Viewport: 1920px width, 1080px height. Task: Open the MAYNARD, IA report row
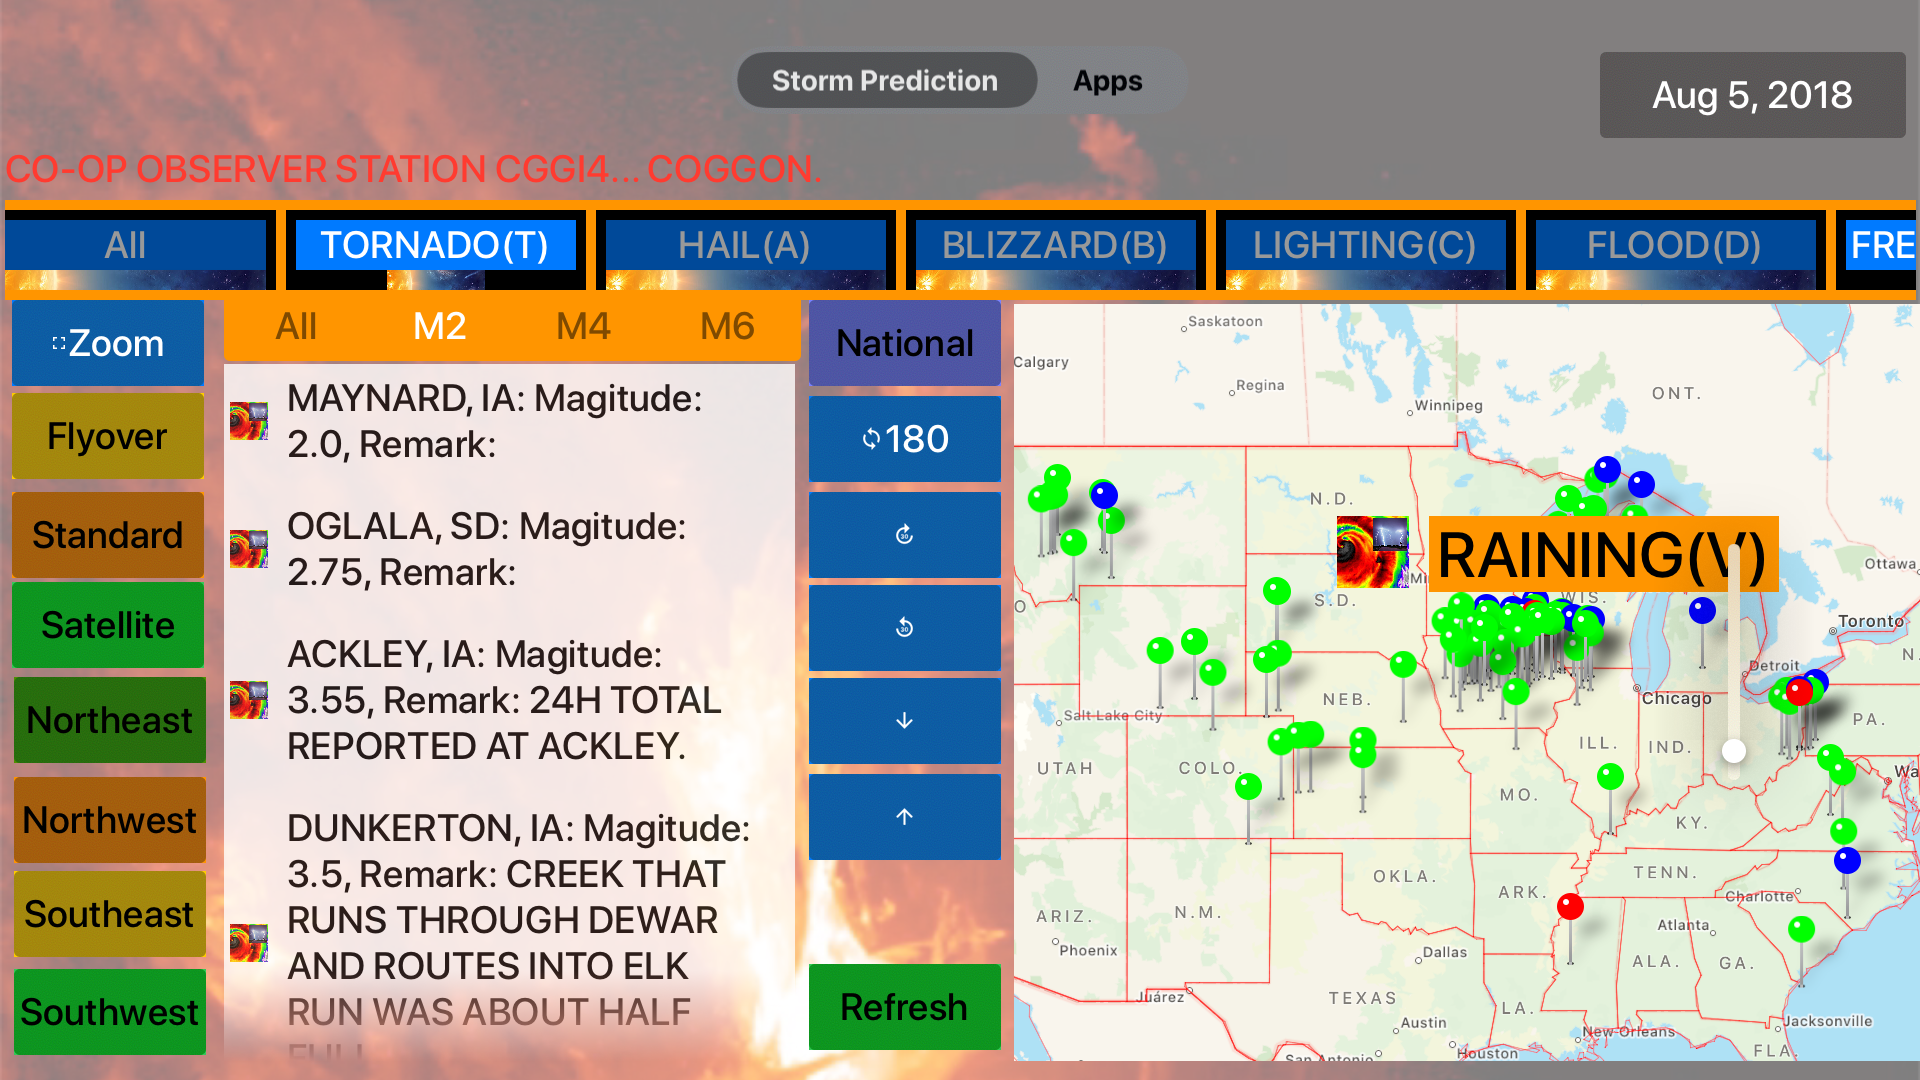coord(510,421)
